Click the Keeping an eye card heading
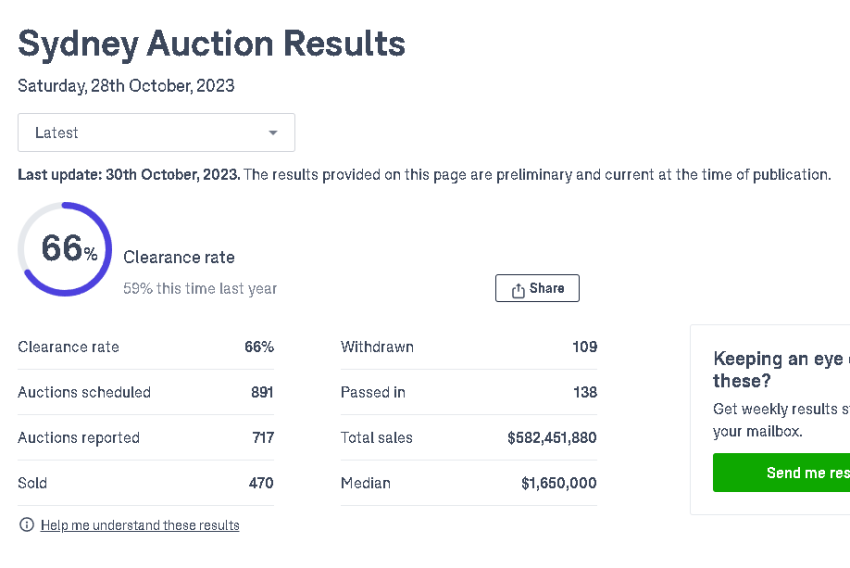 tap(782, 370)
